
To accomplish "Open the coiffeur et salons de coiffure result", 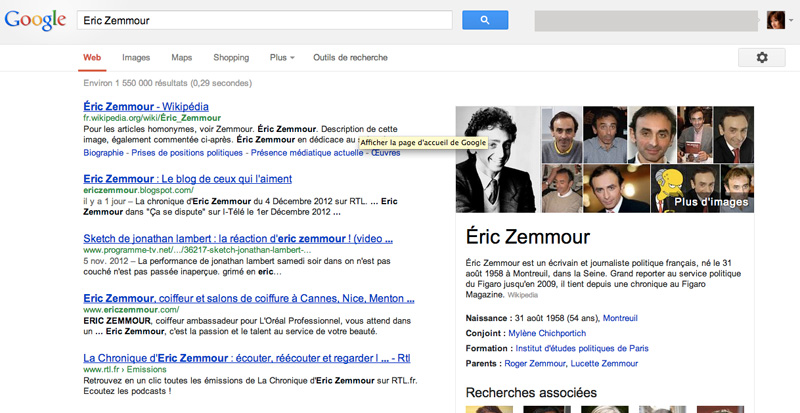I will click(x=248, y=298).
